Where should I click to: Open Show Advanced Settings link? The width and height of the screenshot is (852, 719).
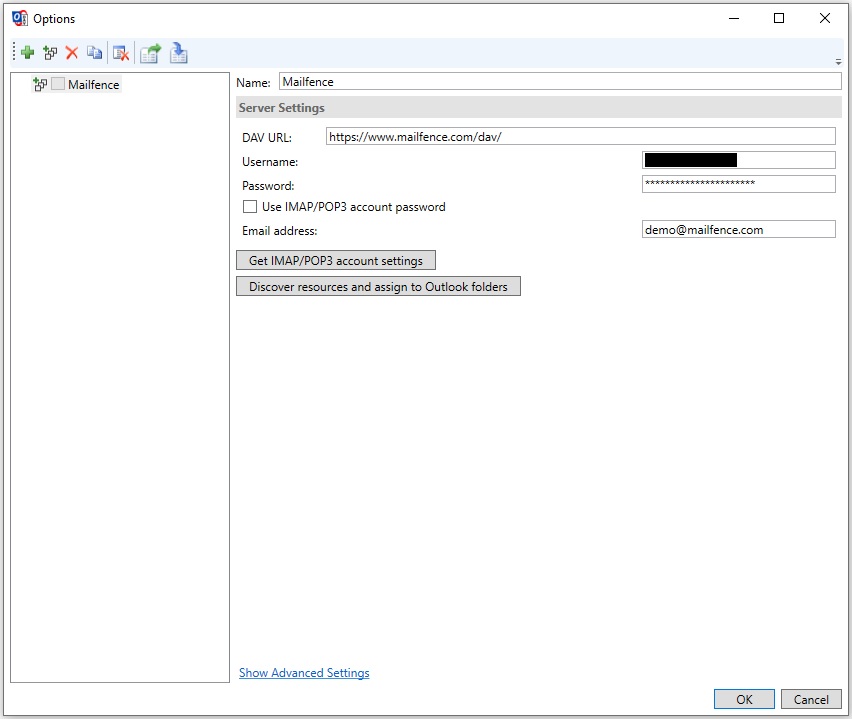pos(304,673)
